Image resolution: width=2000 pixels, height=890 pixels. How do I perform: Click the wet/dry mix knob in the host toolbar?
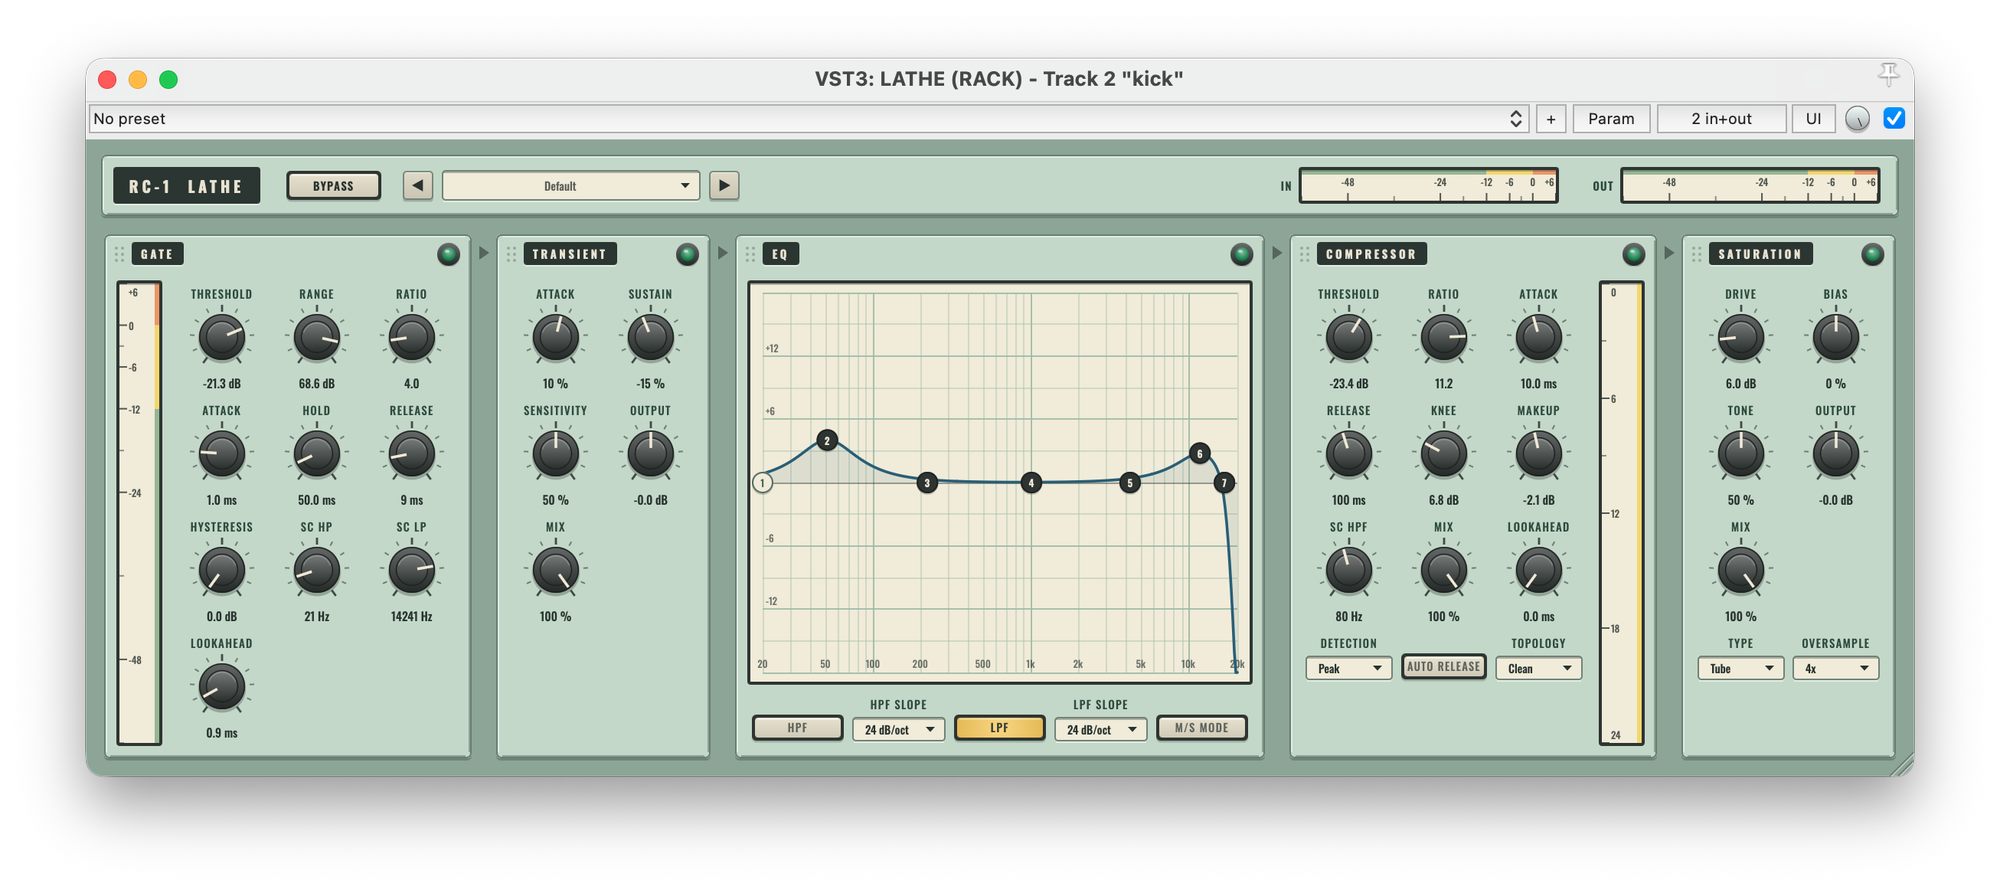[x=1857, y=119]
